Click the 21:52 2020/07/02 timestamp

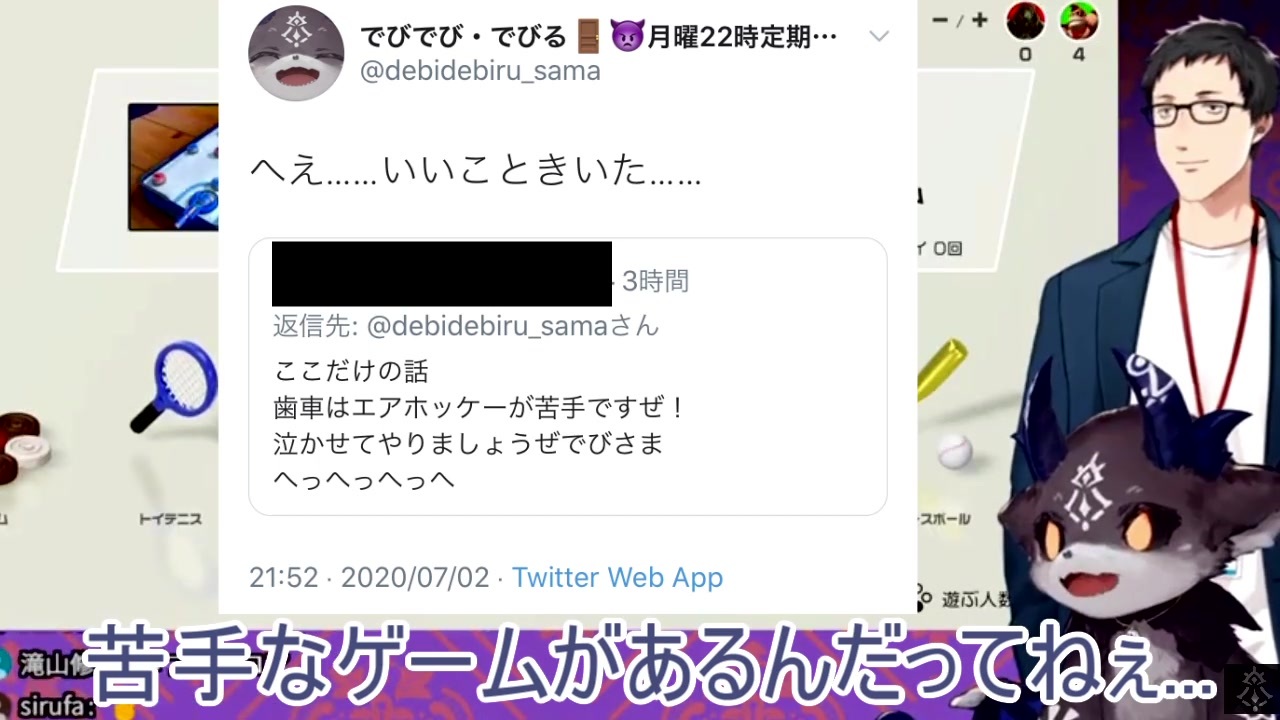click(x=369, y=577)
